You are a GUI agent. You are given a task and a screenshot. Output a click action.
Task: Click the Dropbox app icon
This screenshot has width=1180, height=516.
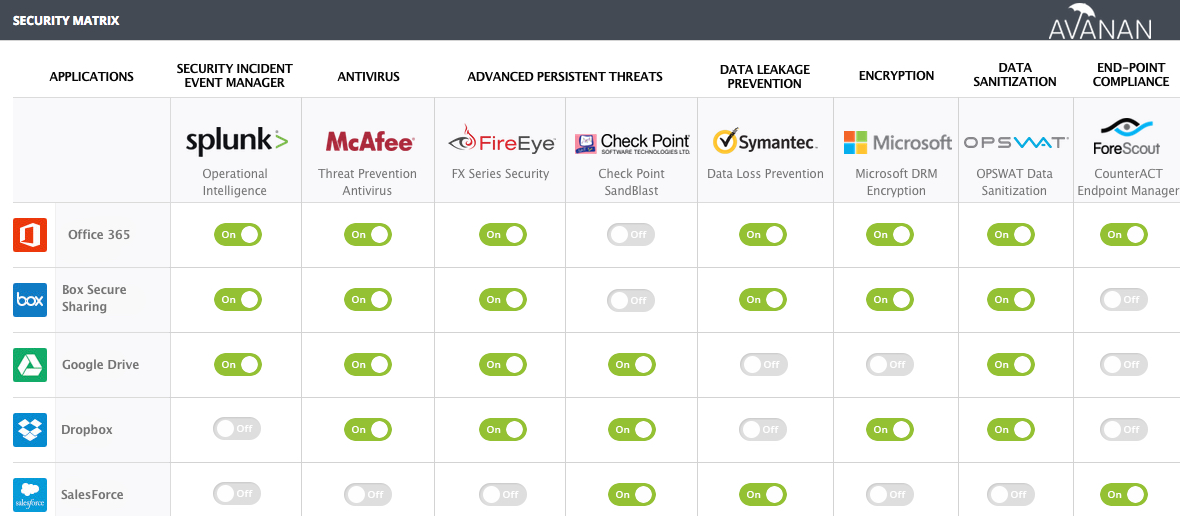(30, 430)
